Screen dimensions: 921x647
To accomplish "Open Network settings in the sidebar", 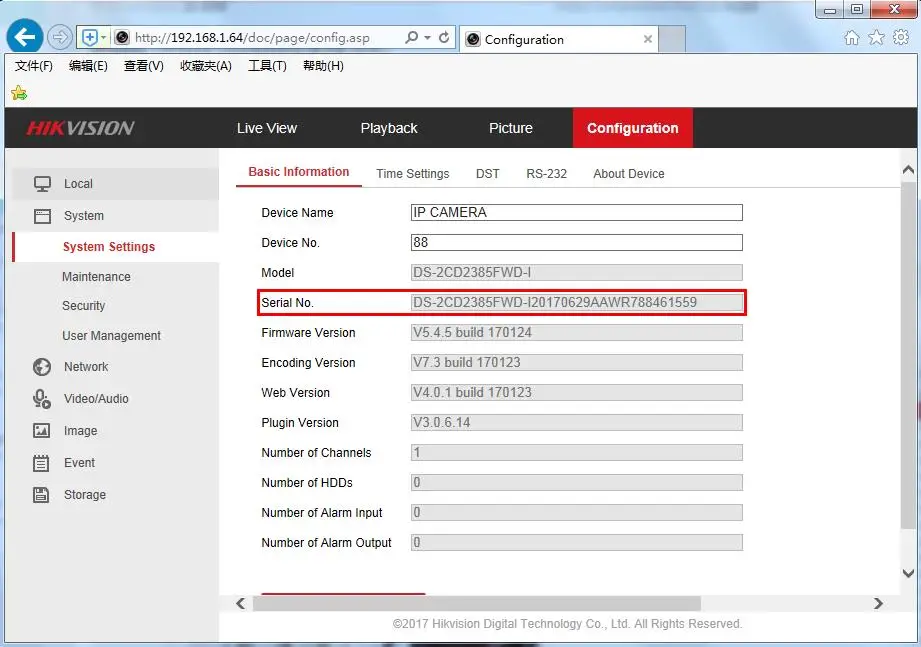I will (x=86, y=367).
